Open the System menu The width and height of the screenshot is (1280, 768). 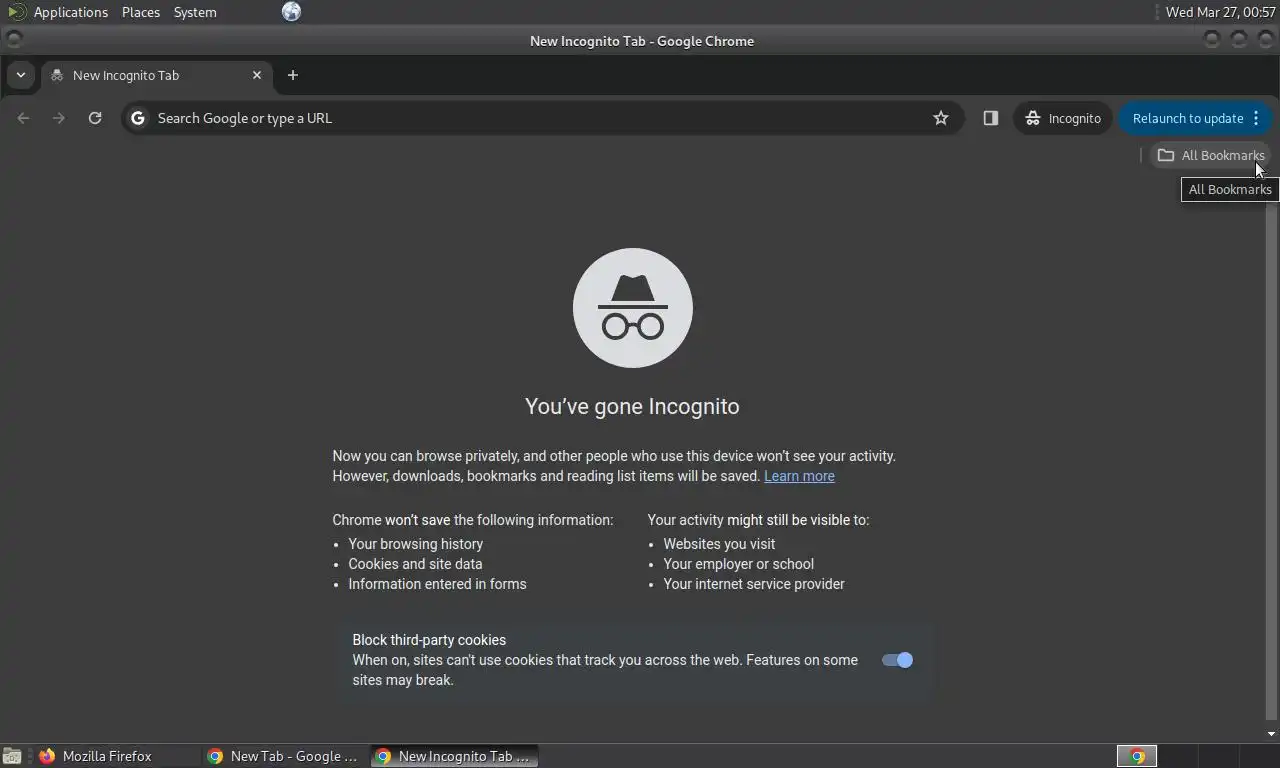[x=195, y=12]
